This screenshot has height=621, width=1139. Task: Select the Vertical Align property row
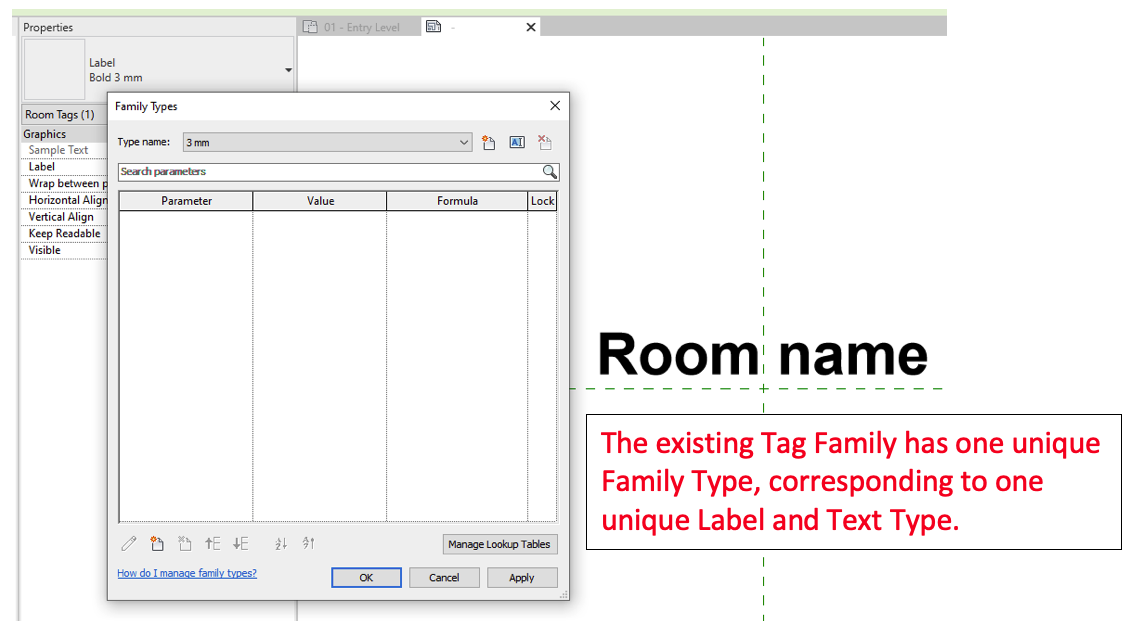coord(65,217)
